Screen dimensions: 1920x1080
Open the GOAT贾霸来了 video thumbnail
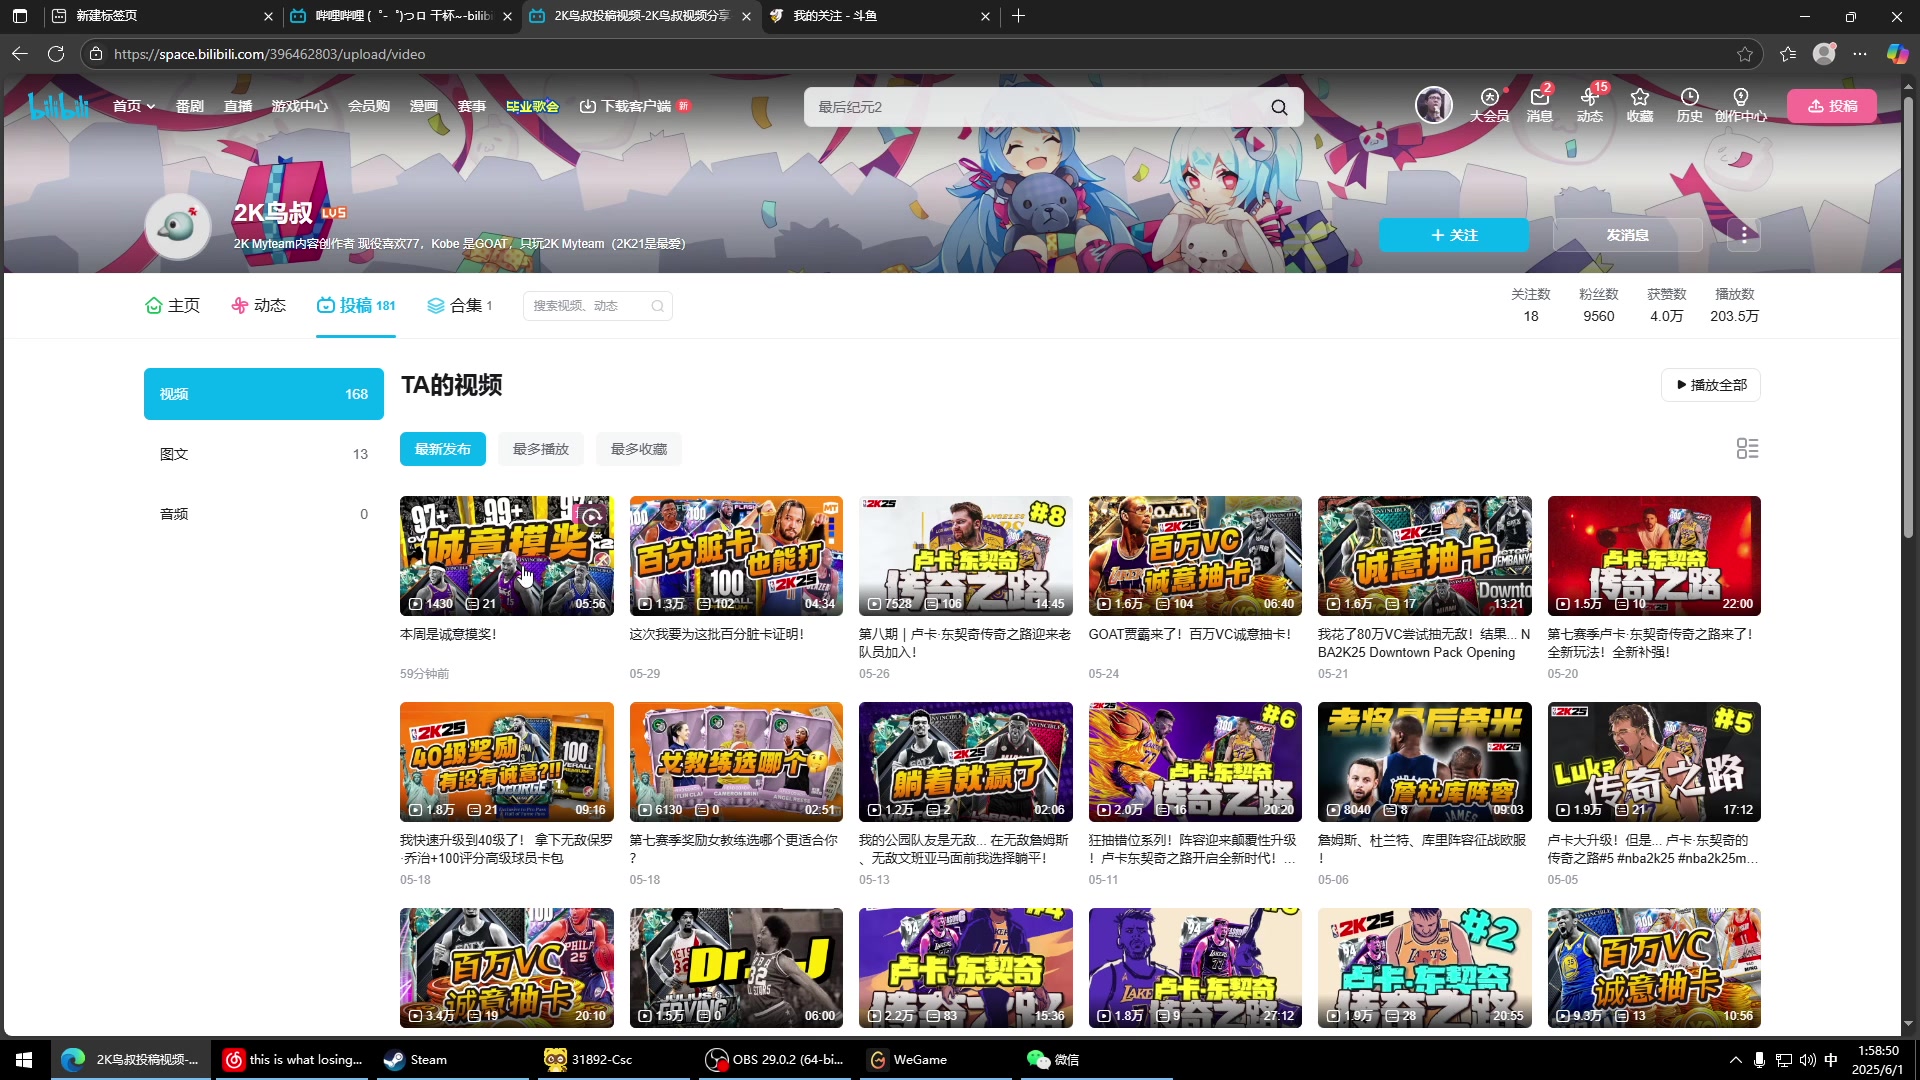(x=1195, y=556)
